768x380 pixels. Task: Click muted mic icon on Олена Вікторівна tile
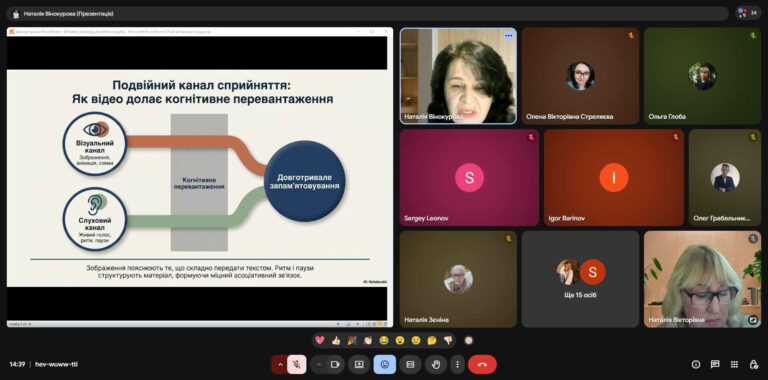pyautogui.click(x=631, y=36)
